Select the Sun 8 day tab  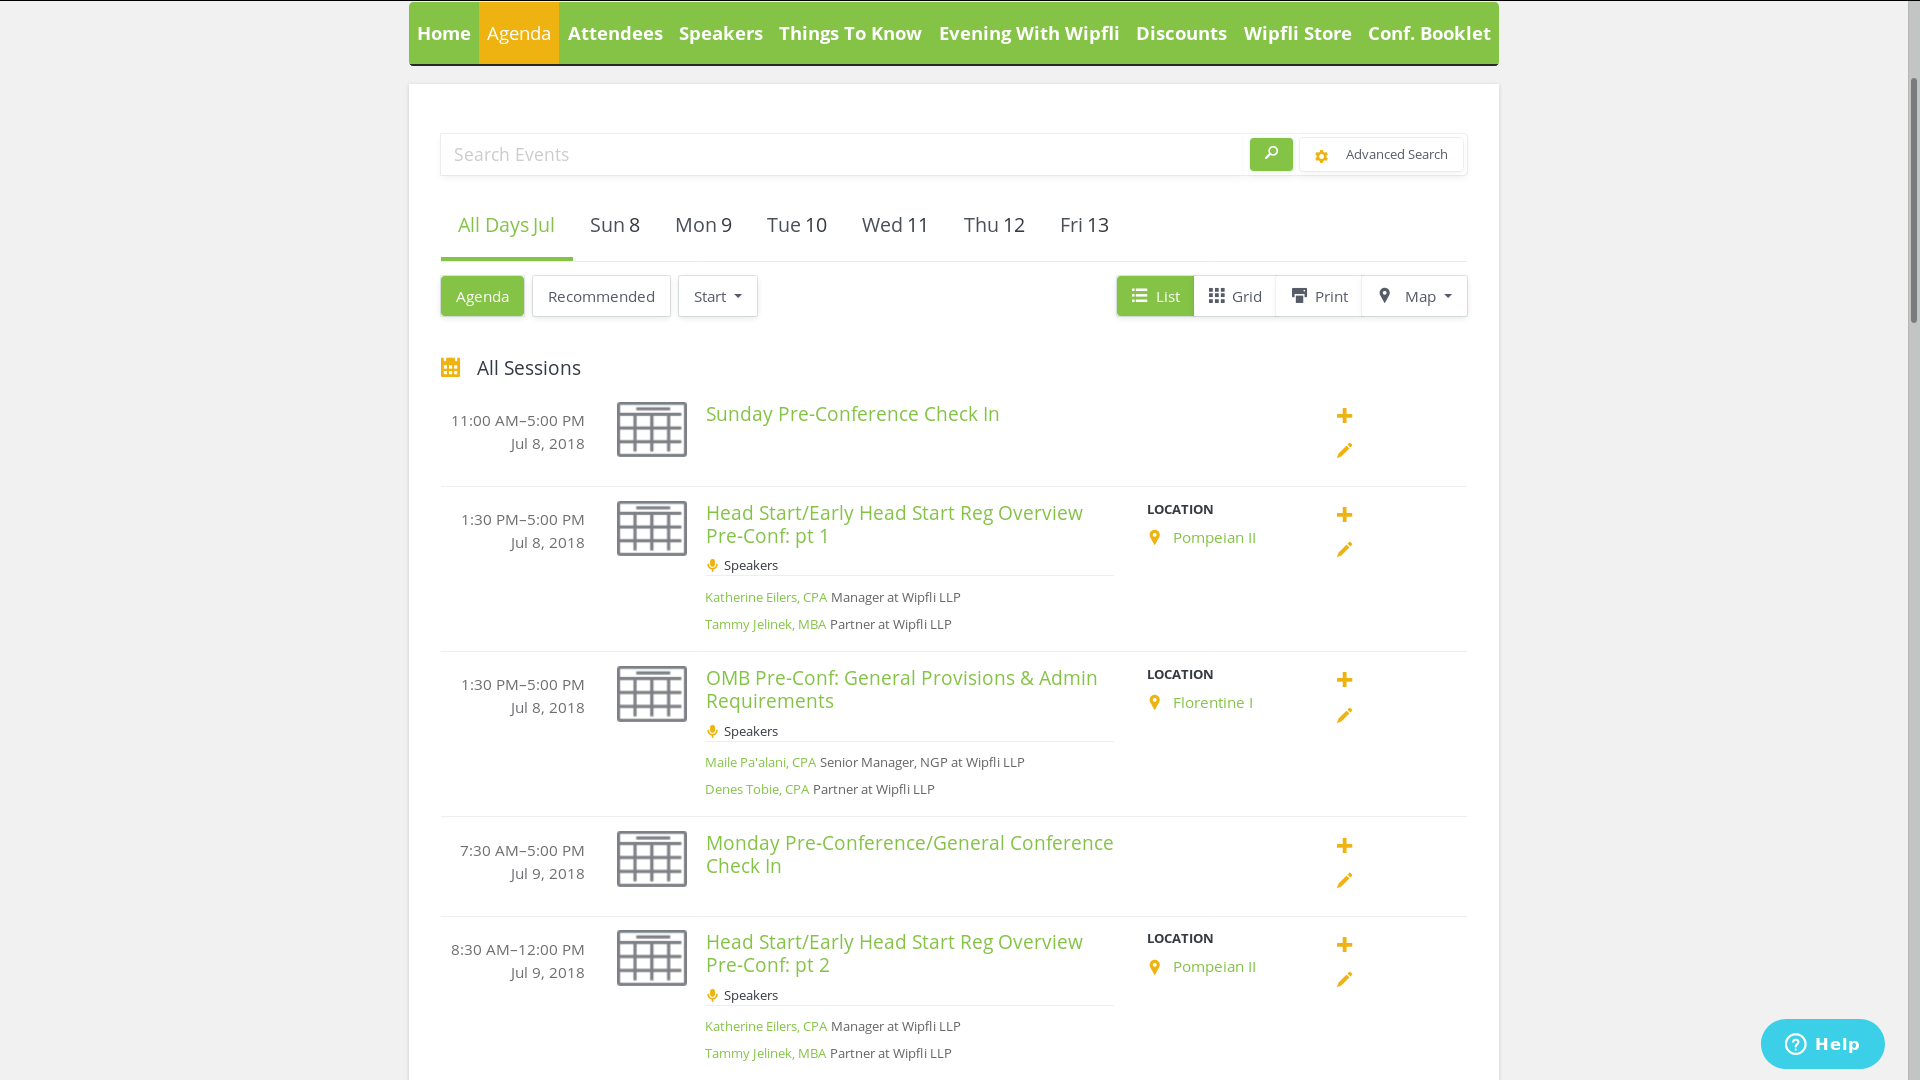point(615,225)
